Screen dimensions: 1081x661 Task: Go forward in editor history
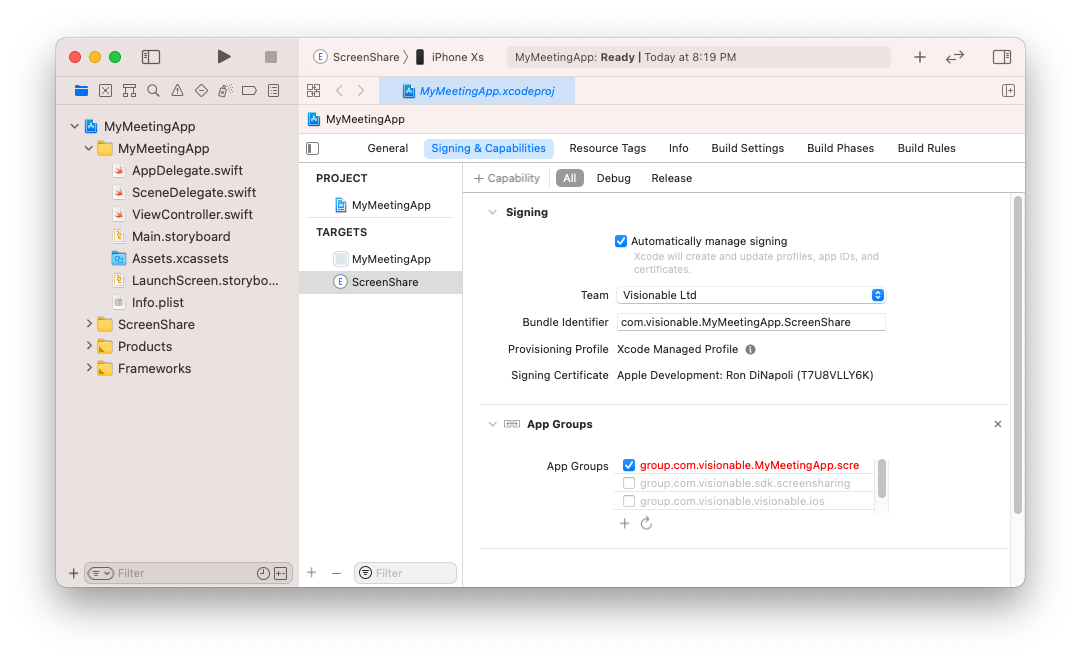(x=361, y=90)
